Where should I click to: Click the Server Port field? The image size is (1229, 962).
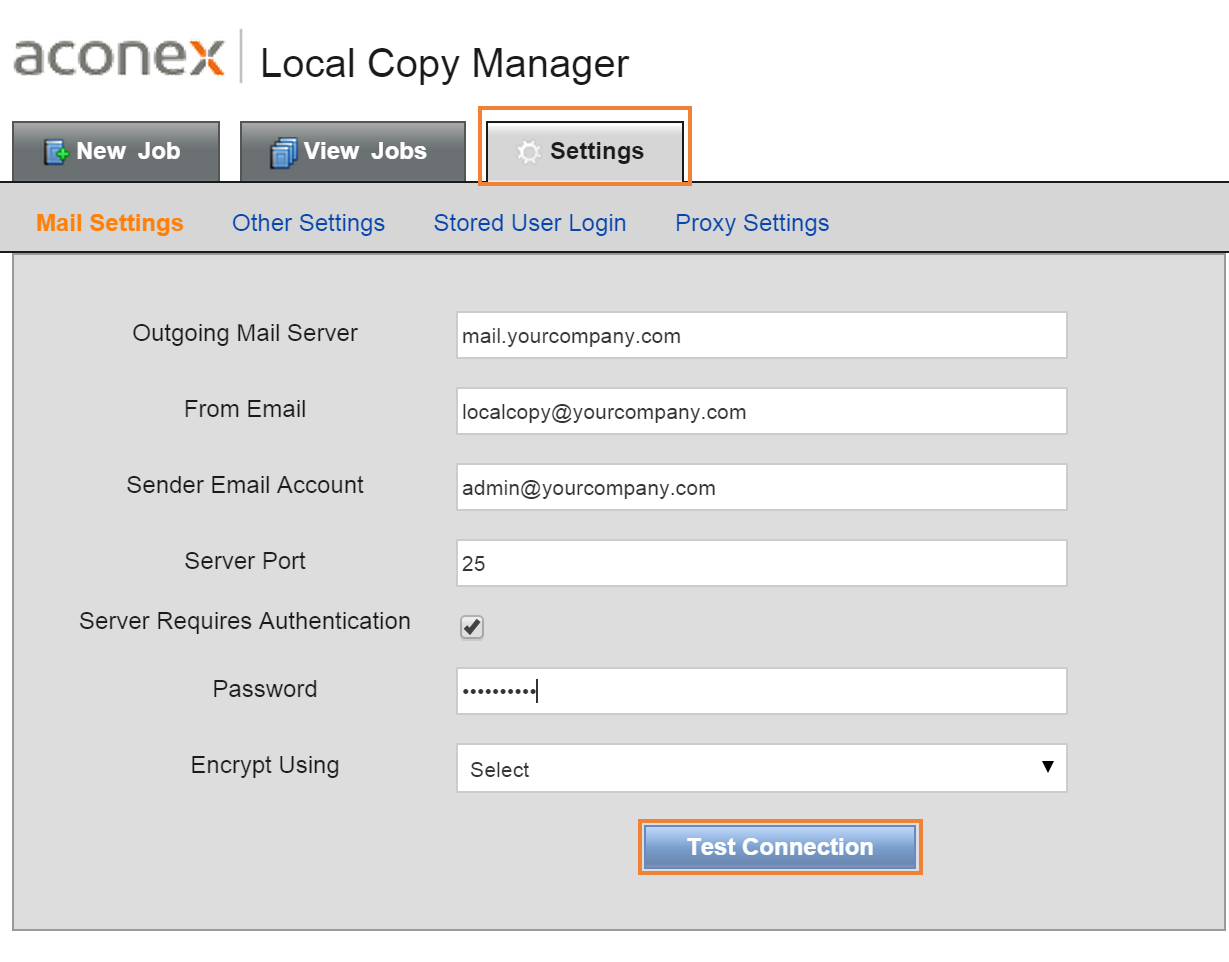(x=762, y=563)
